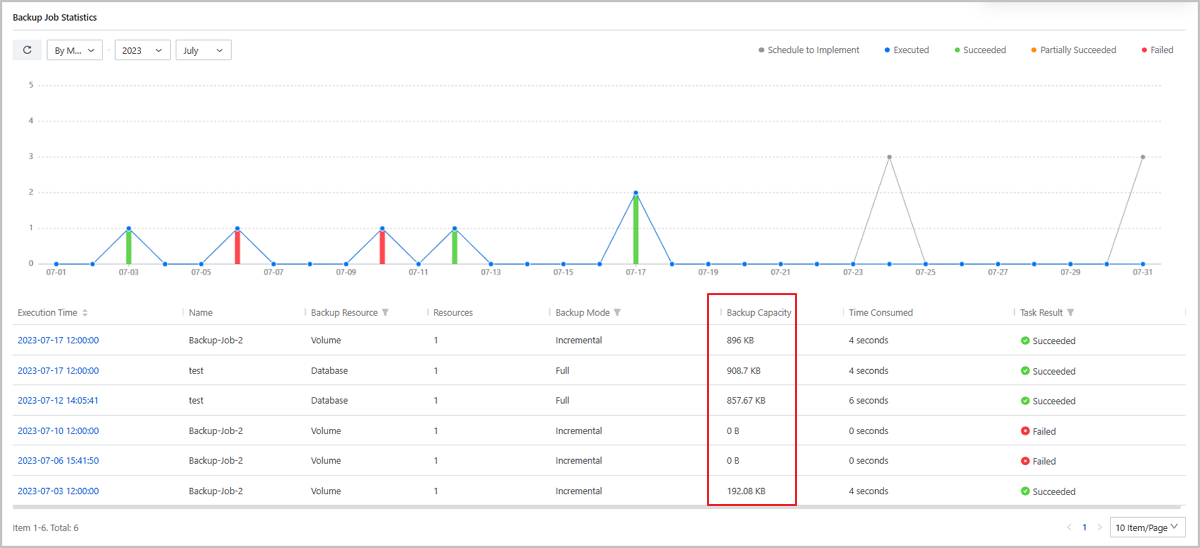Image resolution: width=1200 pixels, height=548 pixels.
Task: Toggle the Executed legend series
Action: [906, 50]
